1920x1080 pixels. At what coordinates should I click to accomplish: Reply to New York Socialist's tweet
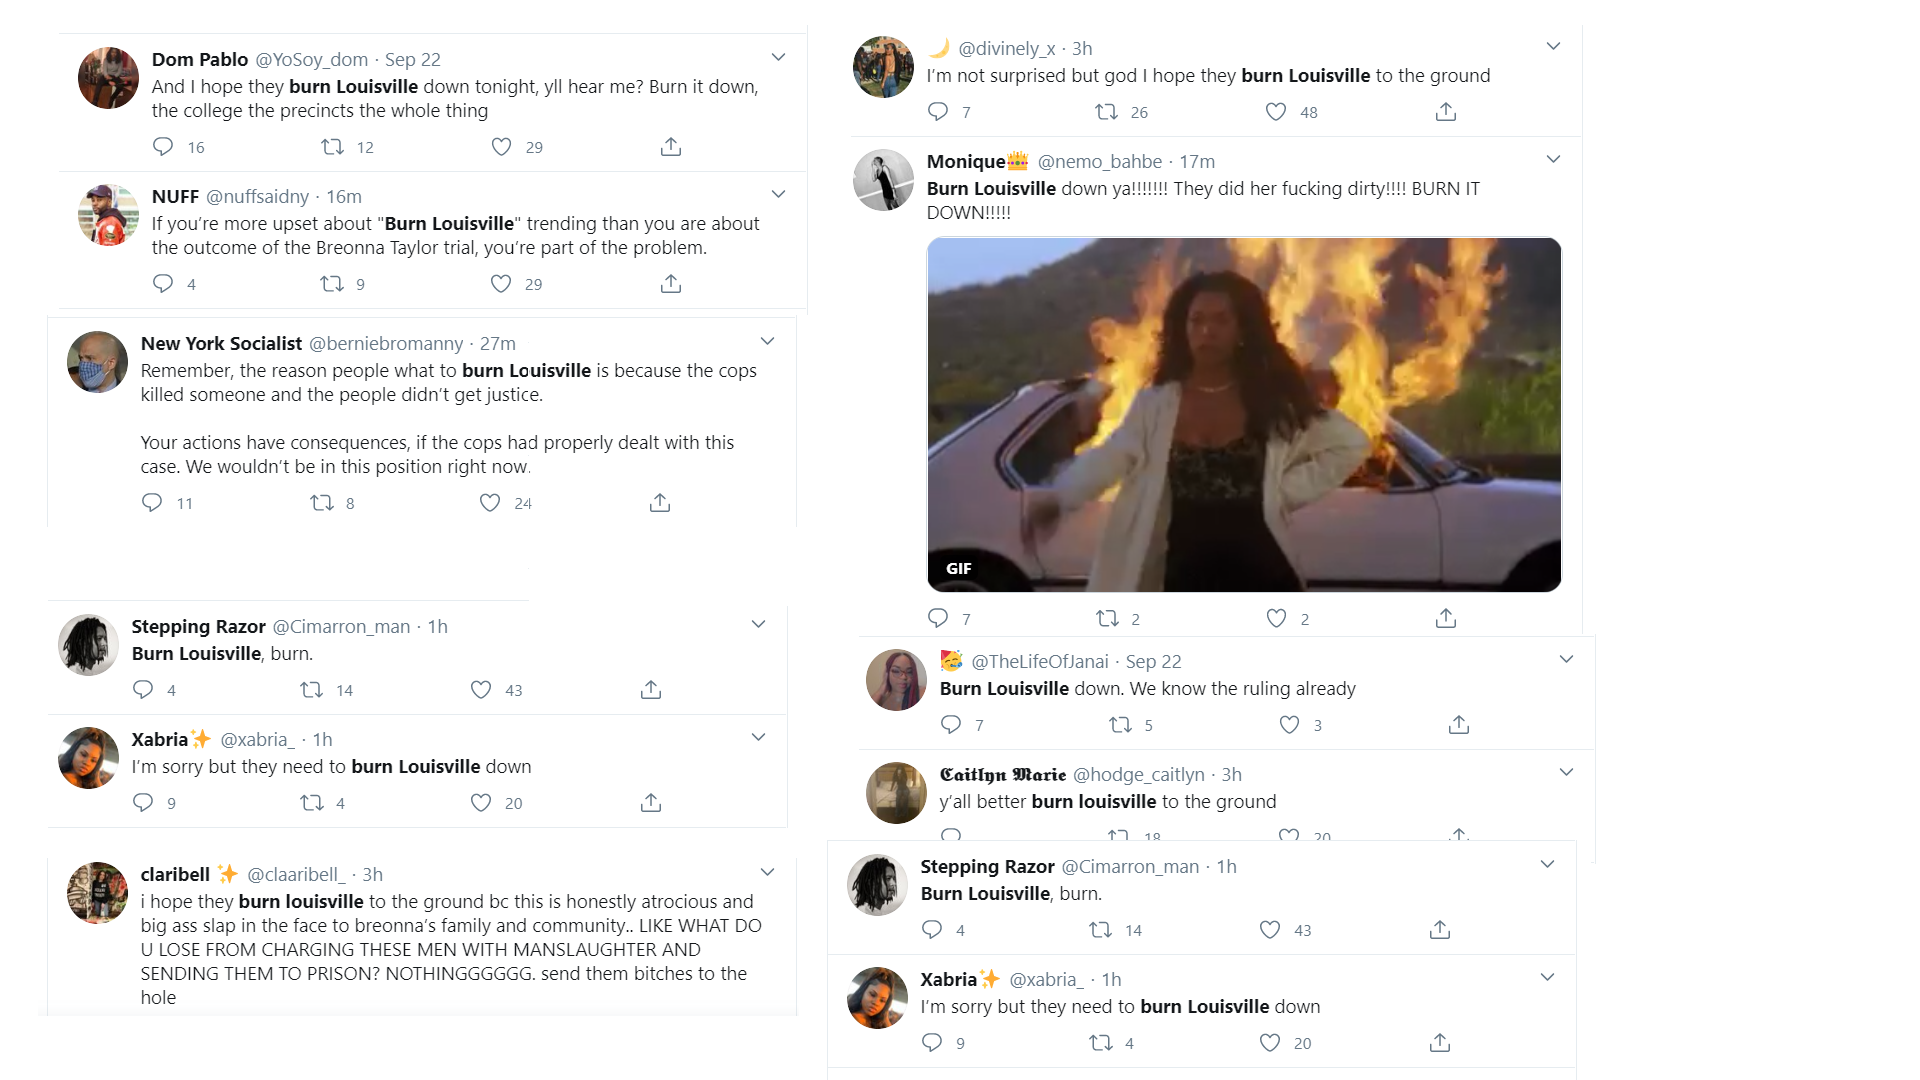(152, 502)
